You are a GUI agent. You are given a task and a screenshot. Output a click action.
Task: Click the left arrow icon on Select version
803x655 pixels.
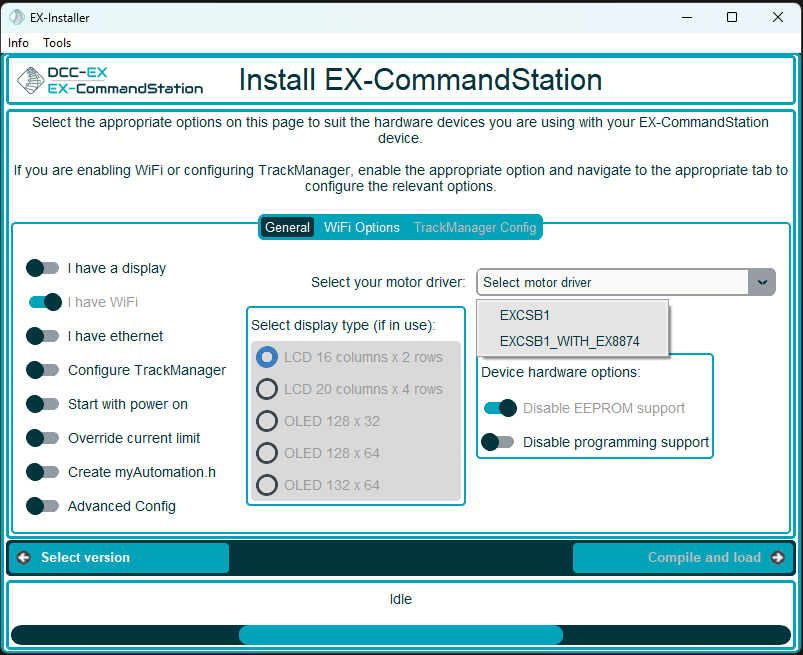[x=24, y=557]
